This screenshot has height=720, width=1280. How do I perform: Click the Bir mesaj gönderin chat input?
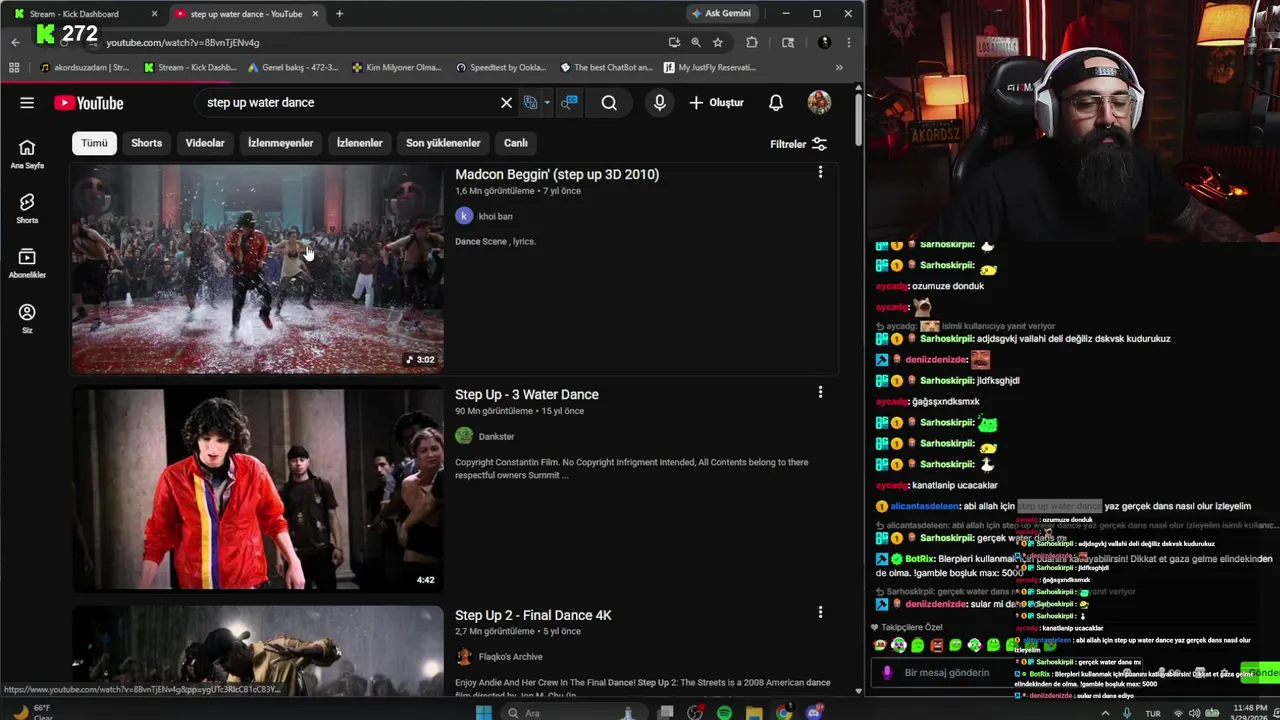pyautogui.click(x=946, y=673)
